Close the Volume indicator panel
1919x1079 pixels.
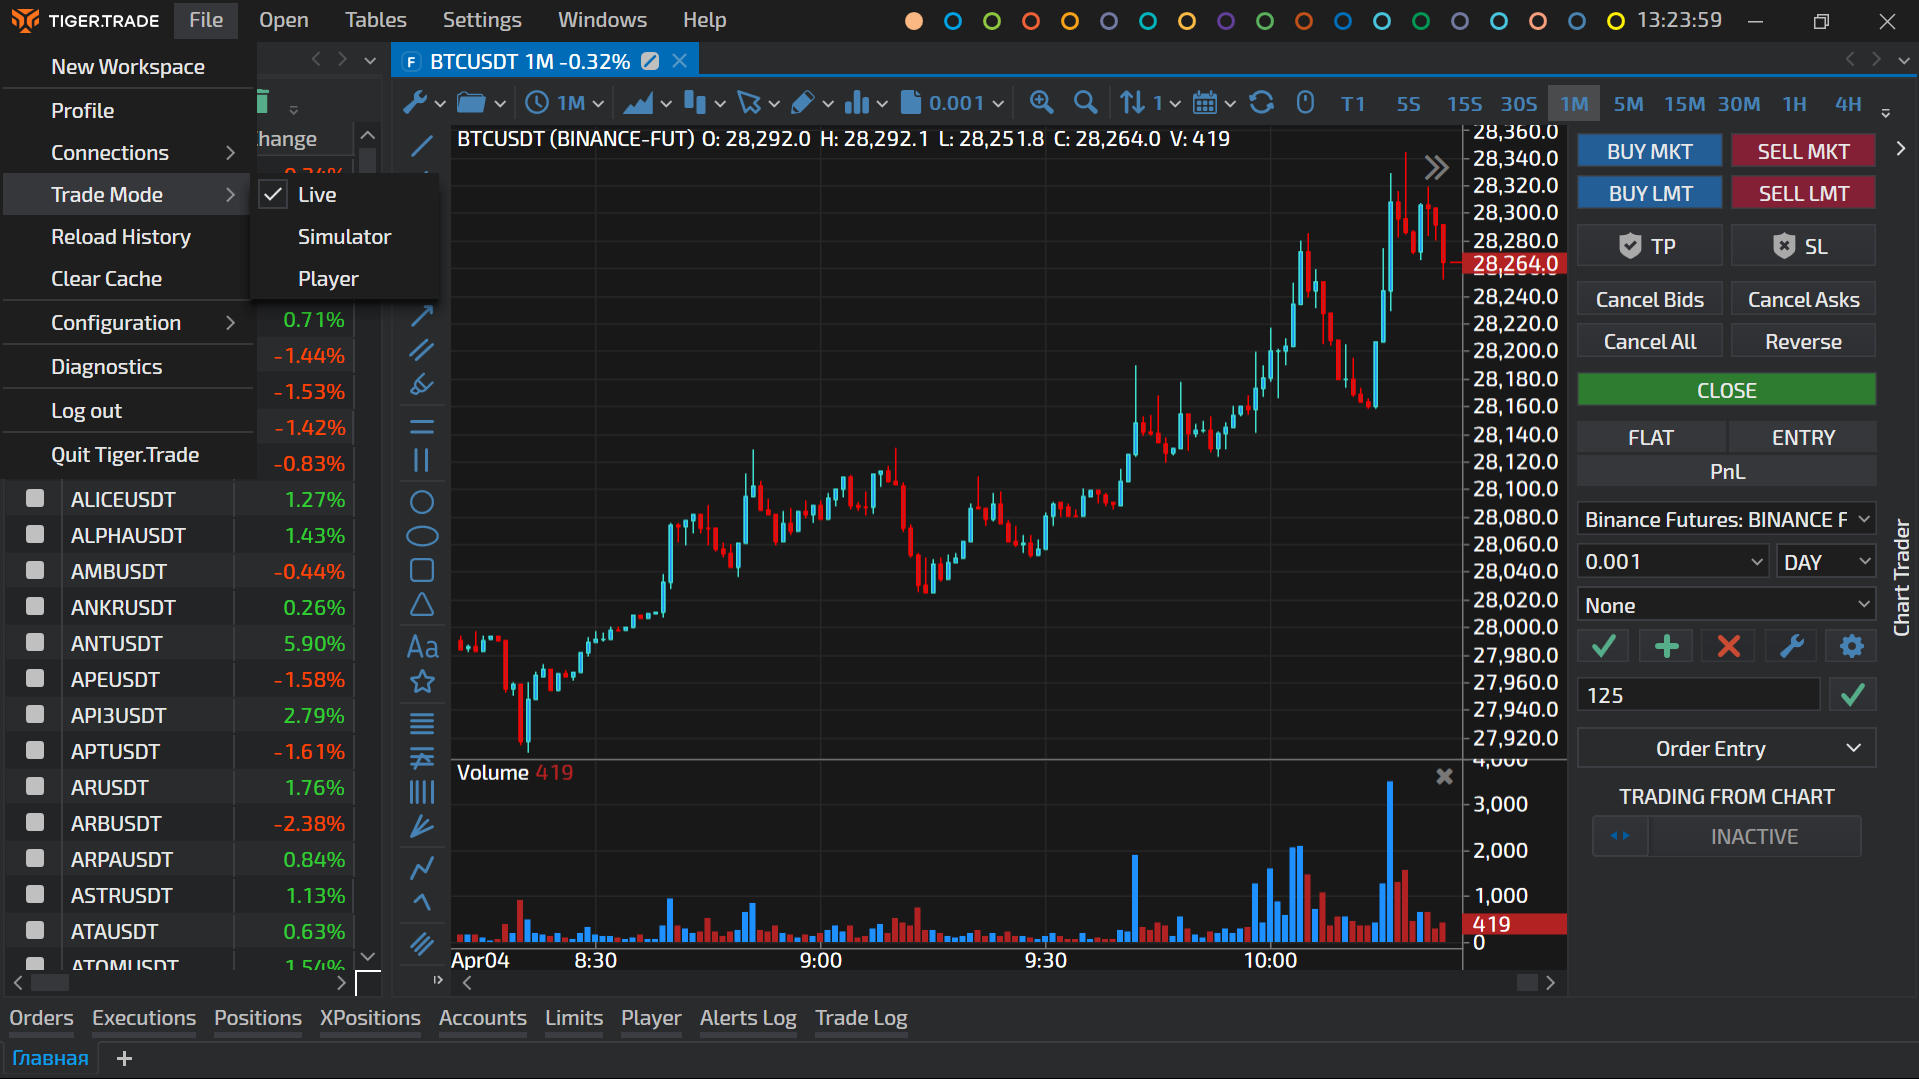click(x=1444, y=776)
